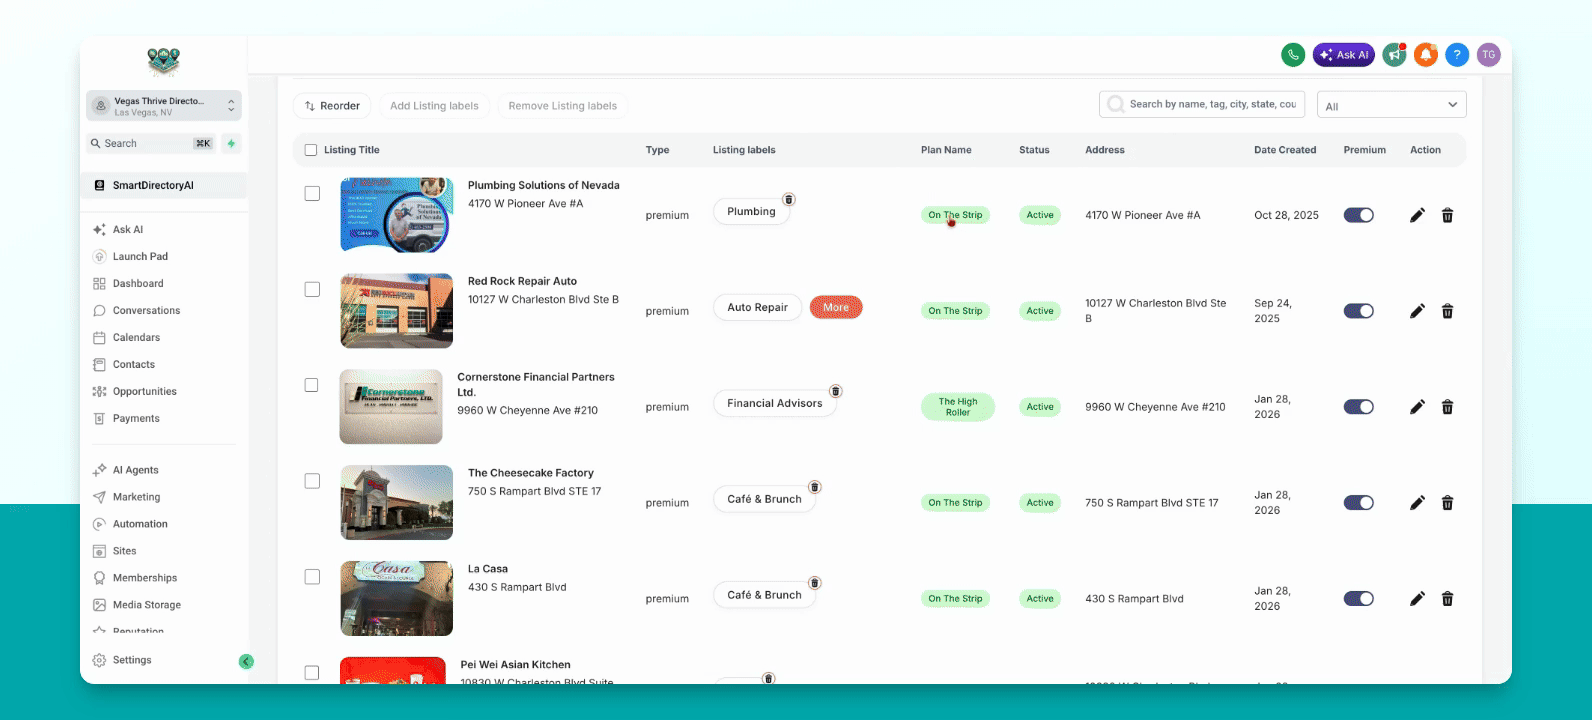
Task: Check the Red Rock Repair Auto row
Action: coord(312,289)
